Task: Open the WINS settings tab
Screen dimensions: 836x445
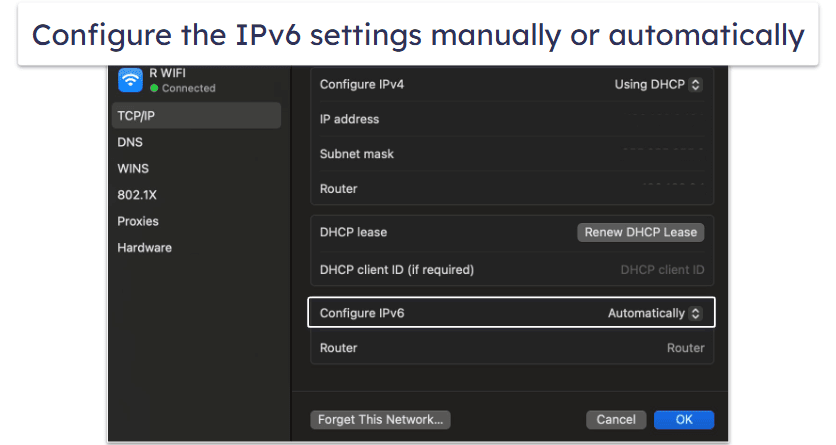Action: pyautogui.click(x=133, y=168)
